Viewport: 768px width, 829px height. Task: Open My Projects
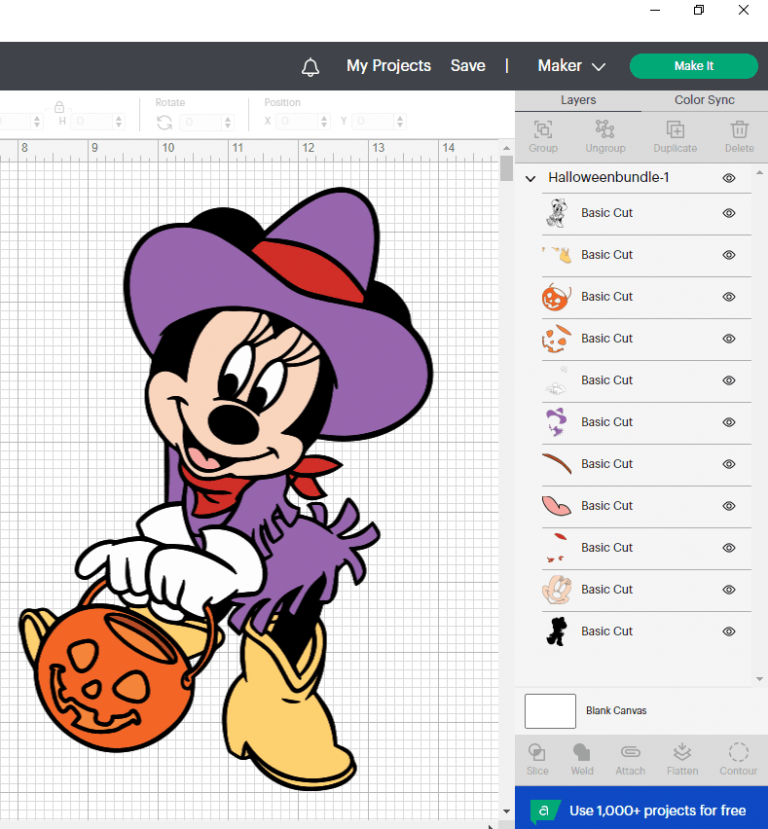pos(388,66)
